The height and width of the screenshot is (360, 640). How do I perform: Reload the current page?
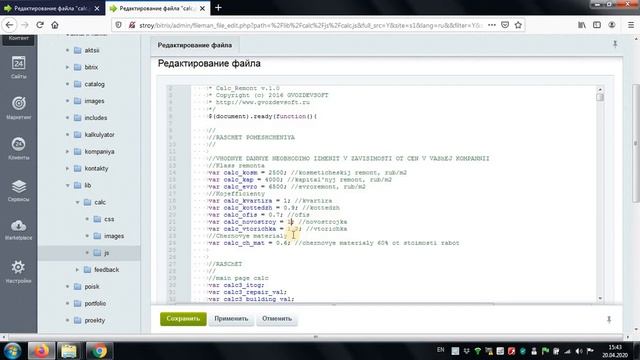40,25
